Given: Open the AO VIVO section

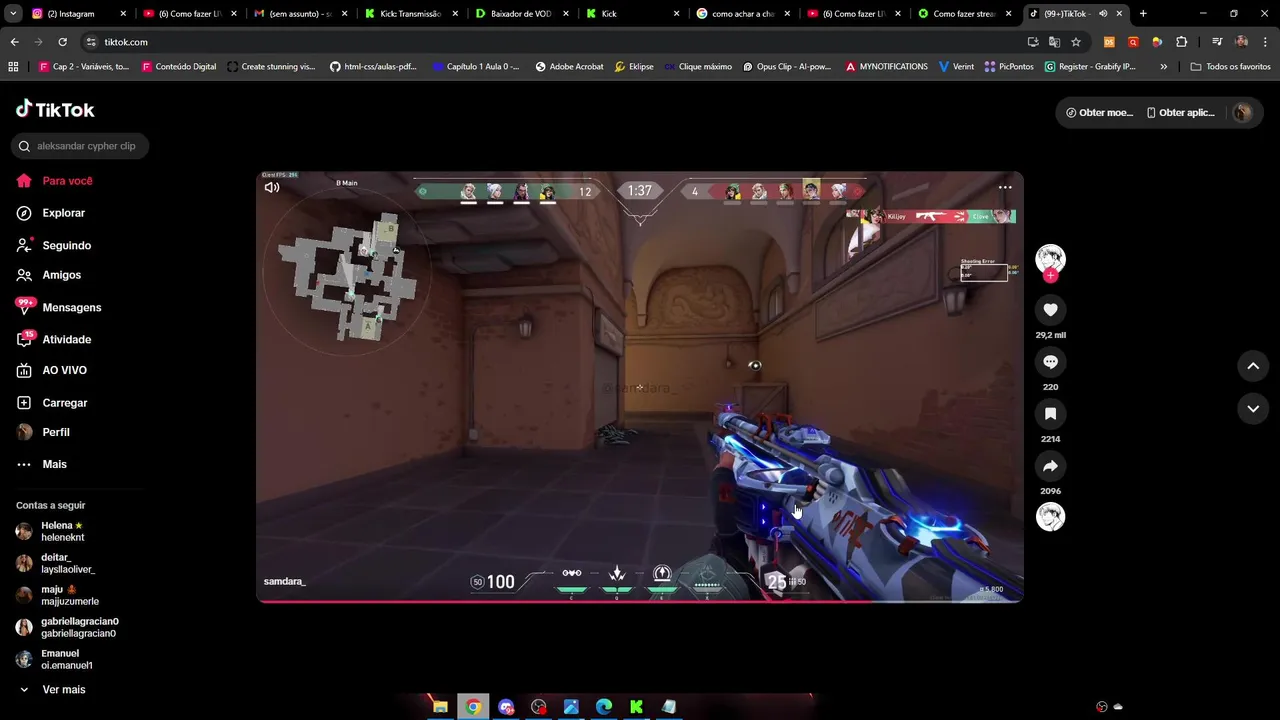Looking at the screenshot, I should 52,370.
